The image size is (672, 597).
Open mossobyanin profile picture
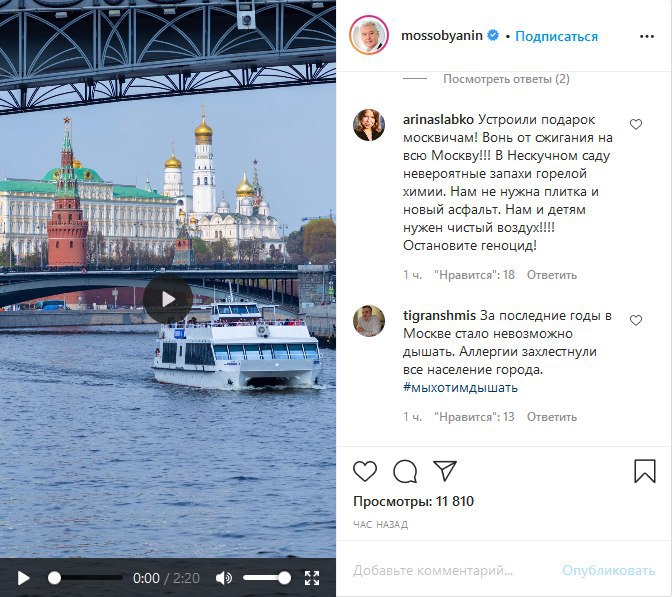pyautogui.click(x=369, y=36)
